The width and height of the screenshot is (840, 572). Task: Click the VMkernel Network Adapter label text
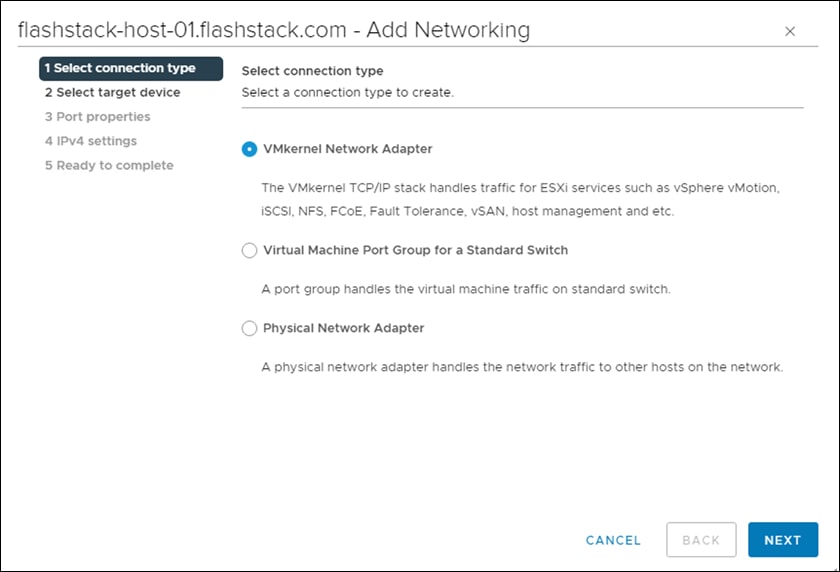tap(347, 149)
